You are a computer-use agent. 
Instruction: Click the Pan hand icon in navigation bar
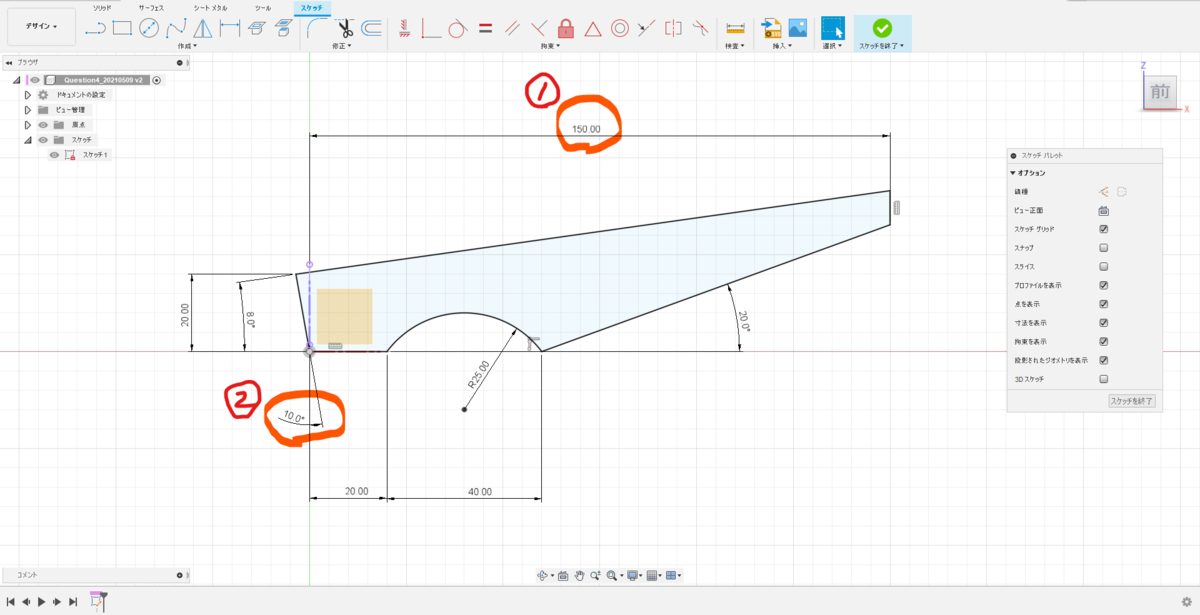click(x=579, y=575)
